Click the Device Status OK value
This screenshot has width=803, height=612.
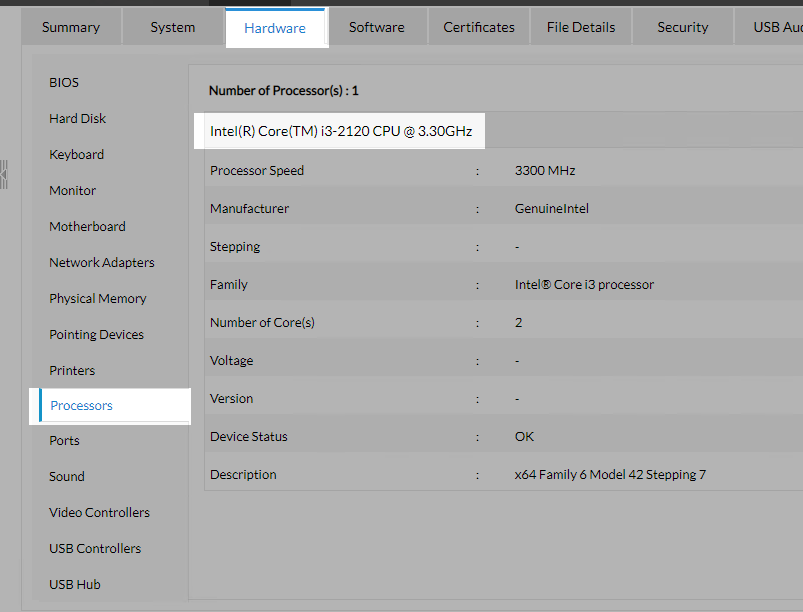[x=524, y=436]
